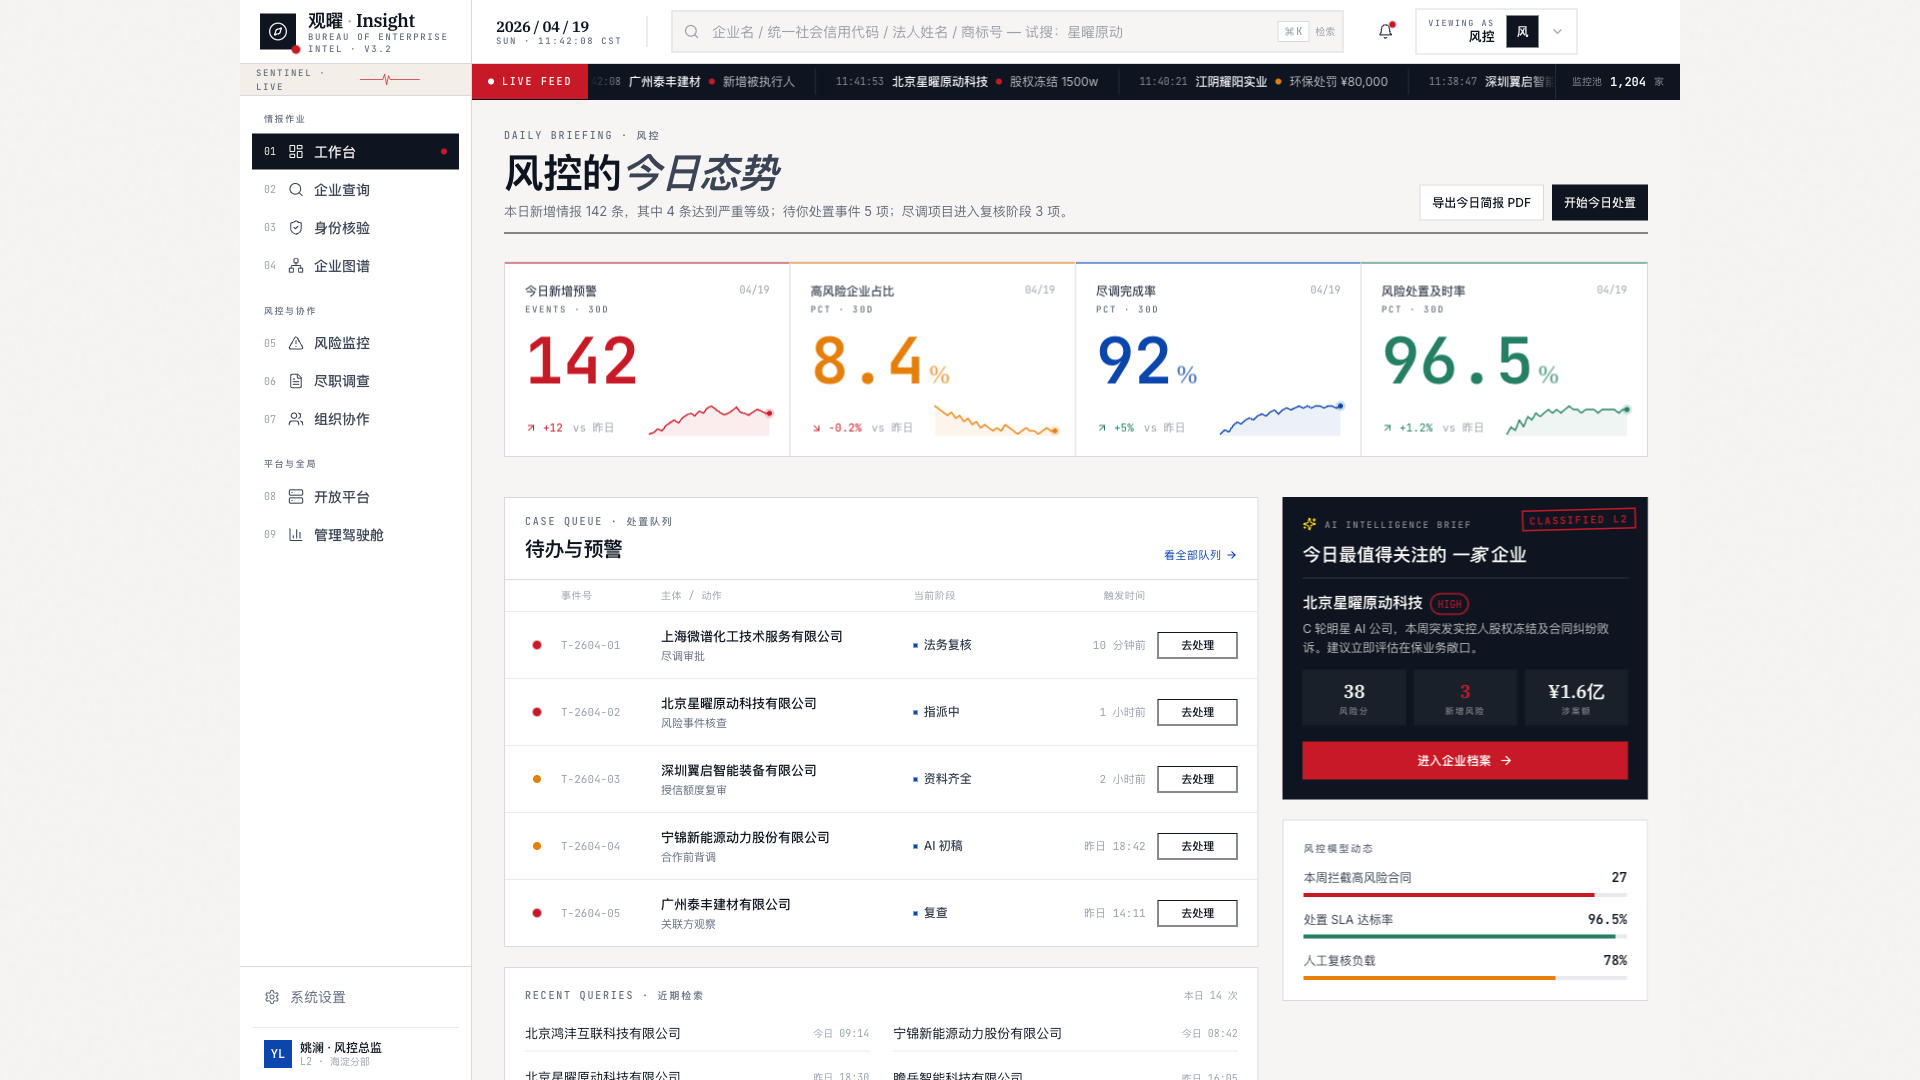Click 导出今日简报 PDF button
Image resolution: width=1920 pixels, height=1080 pixels.
pos(1480,202)
